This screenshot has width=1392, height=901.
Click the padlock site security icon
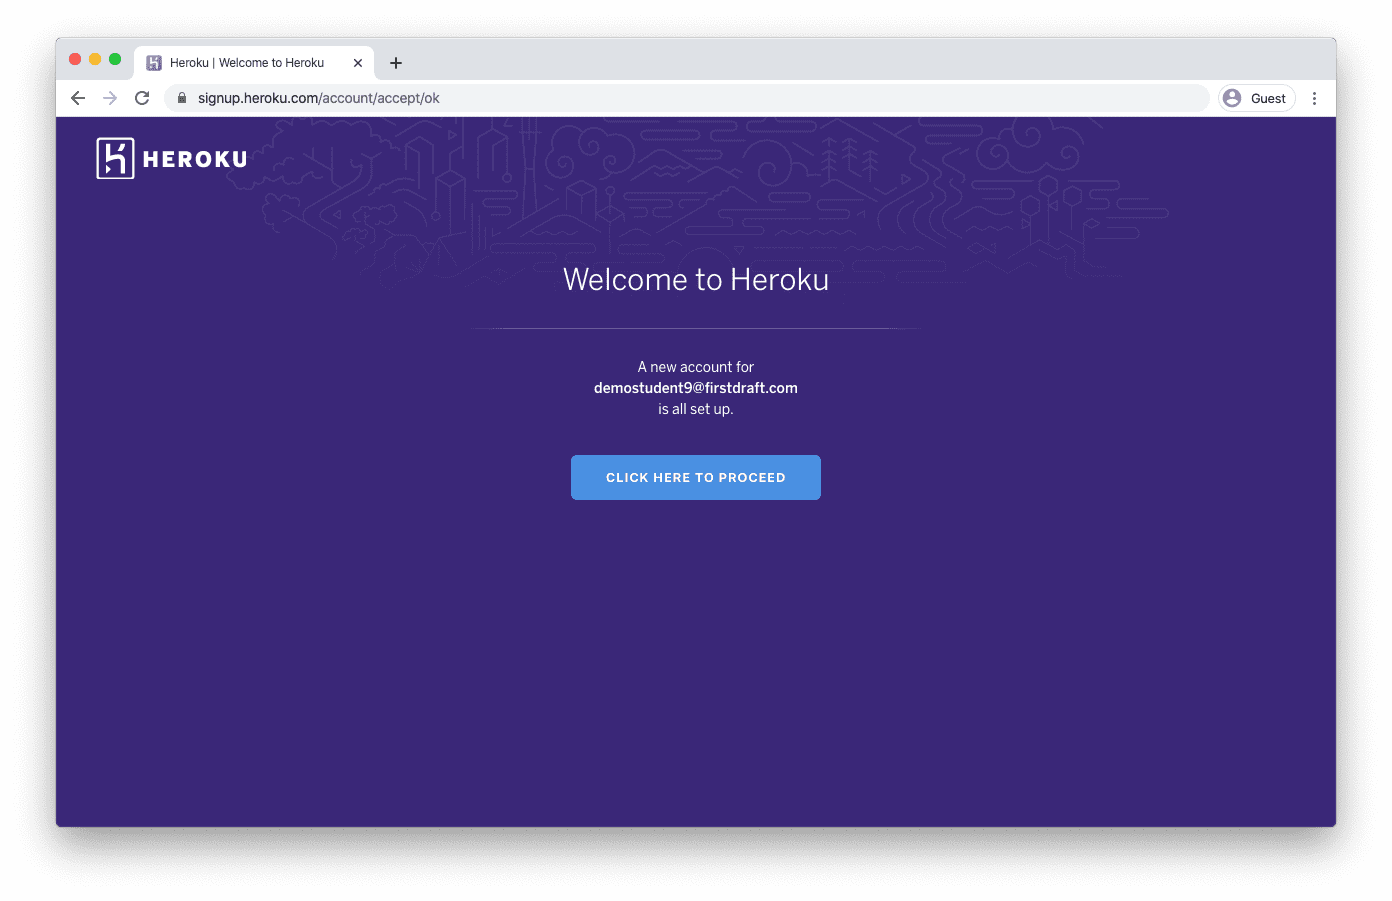[x=182, y=98]
